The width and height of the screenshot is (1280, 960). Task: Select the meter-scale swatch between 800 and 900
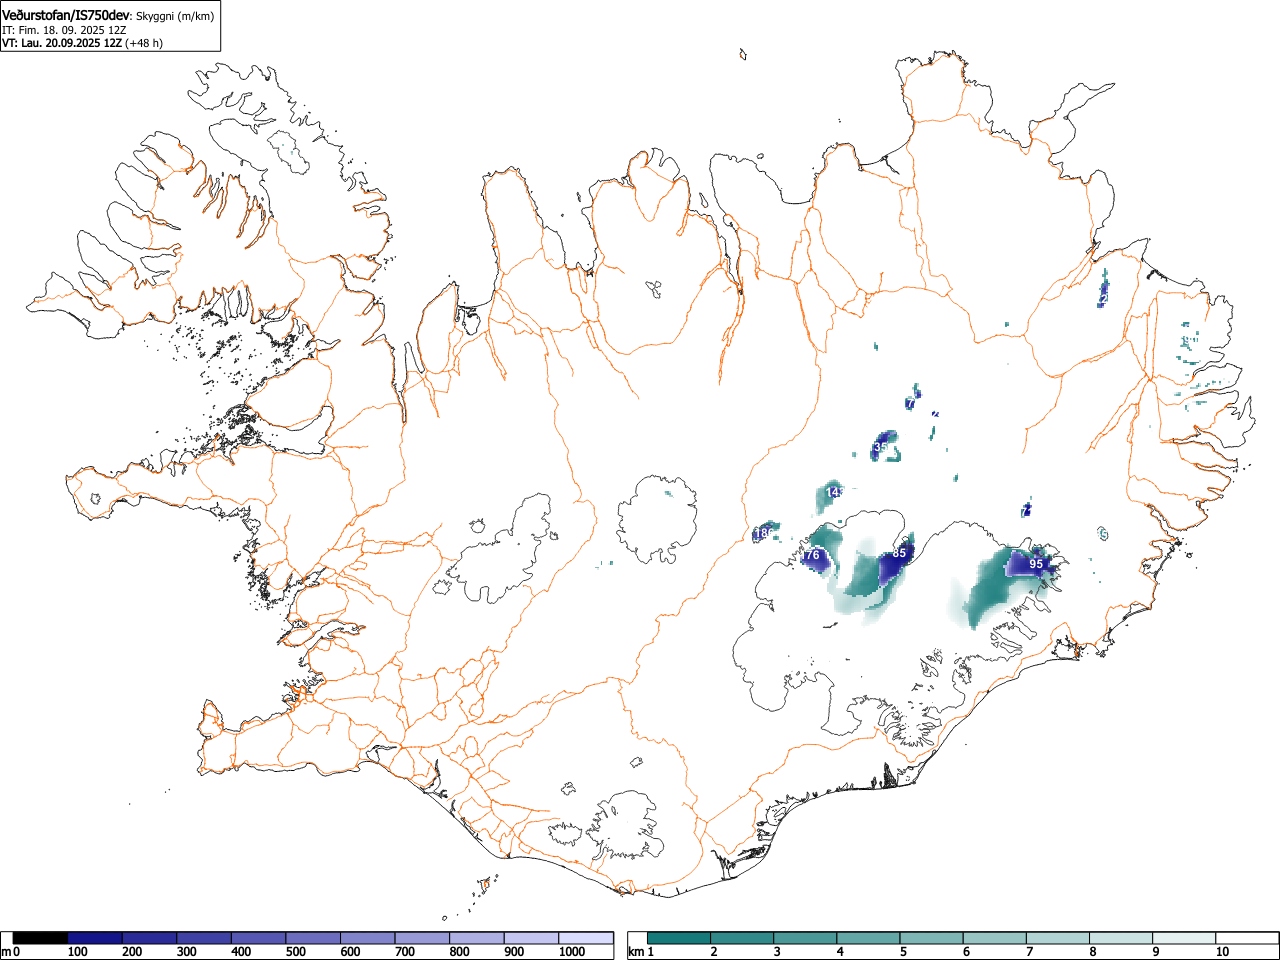(x=477, y=938)
